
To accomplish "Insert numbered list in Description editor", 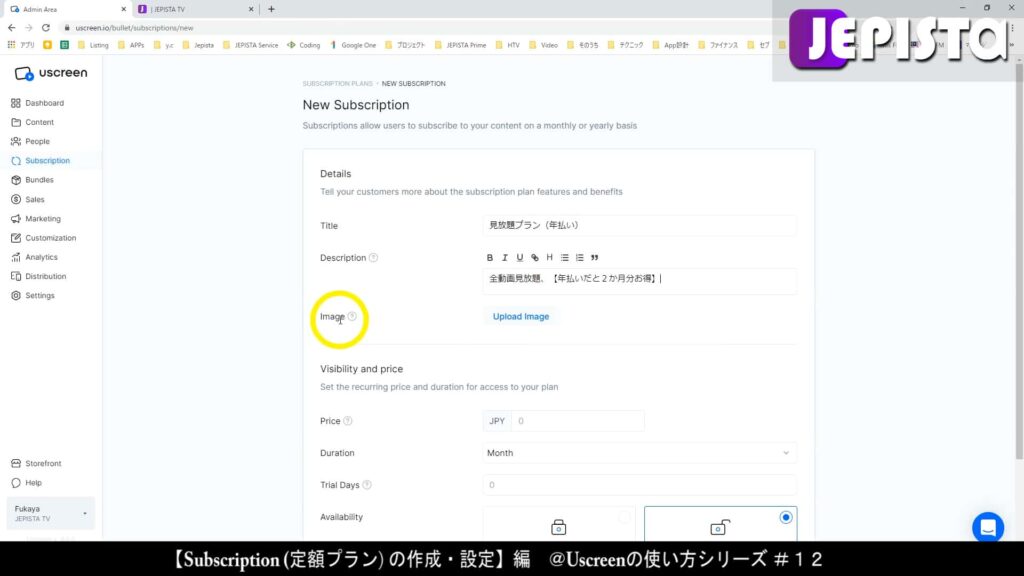I will tap(579, 258).
